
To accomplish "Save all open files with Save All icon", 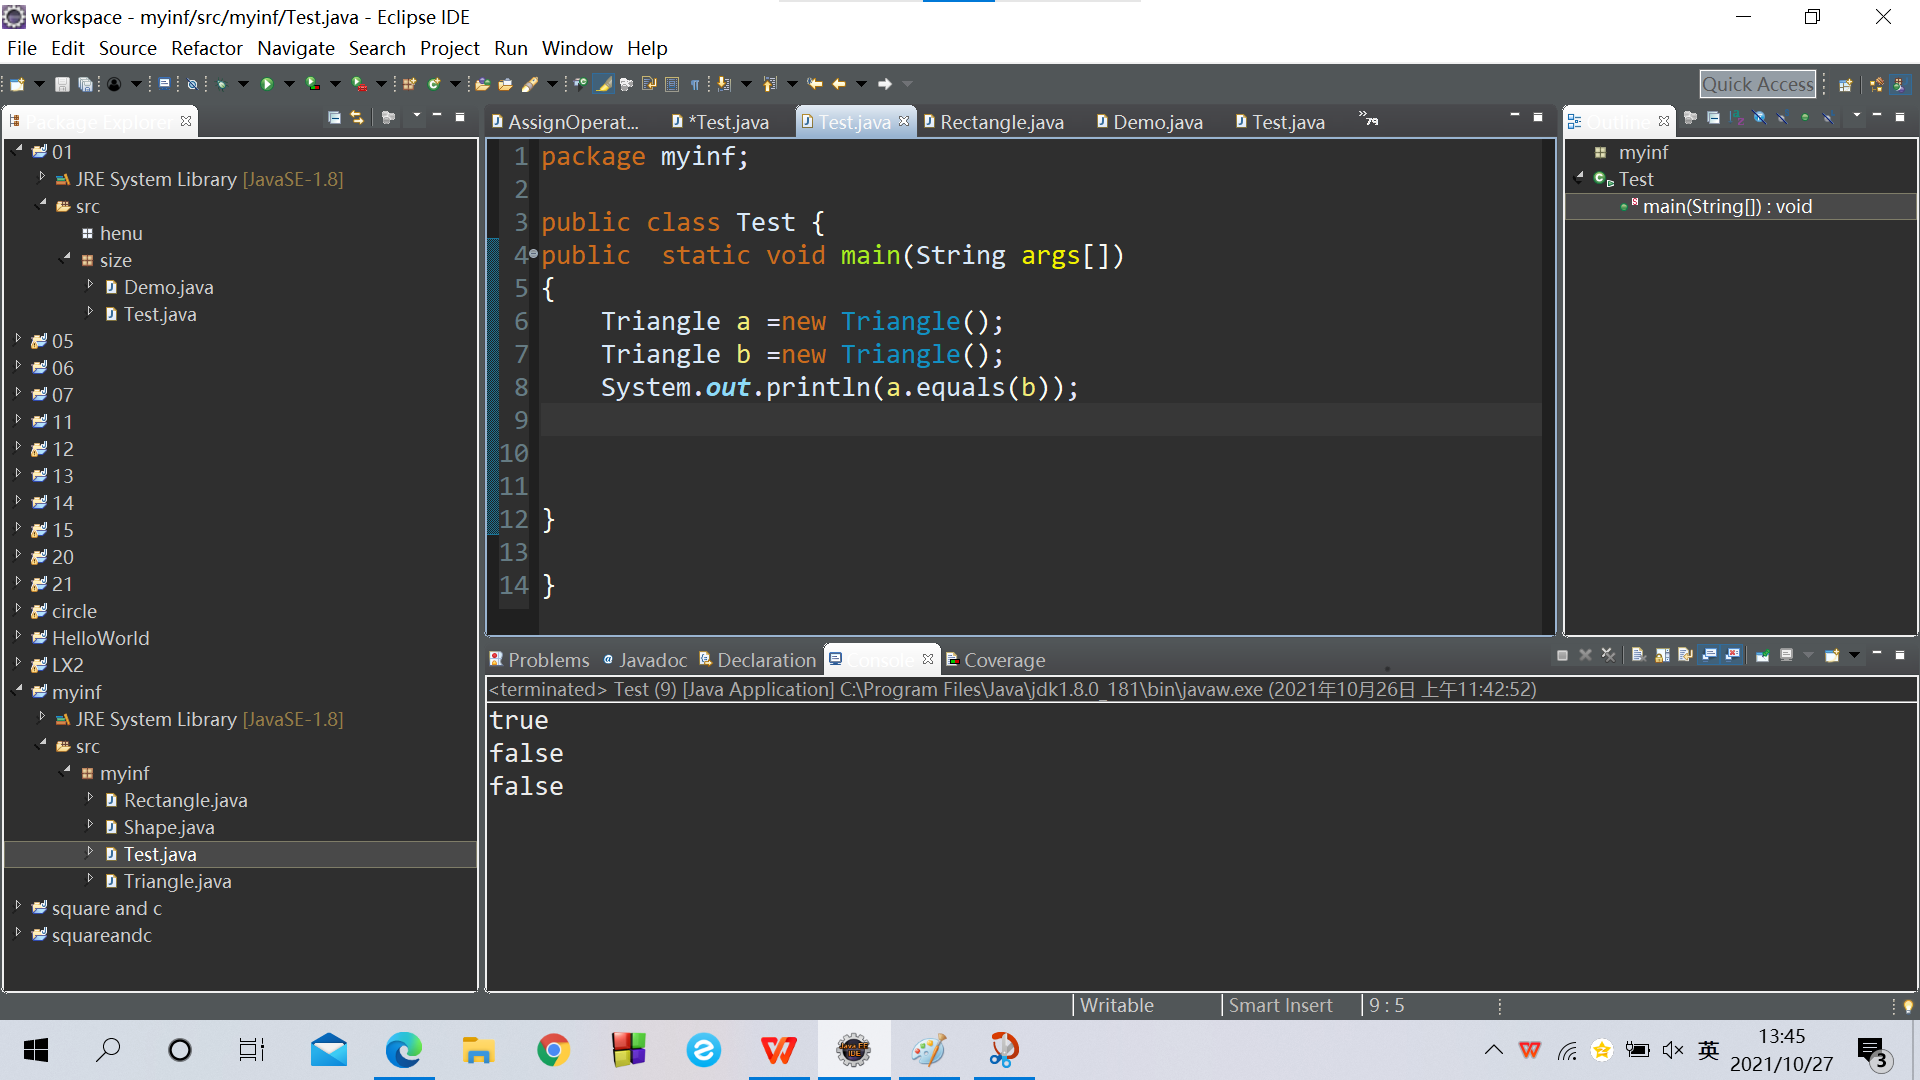I will coord(86,84).
